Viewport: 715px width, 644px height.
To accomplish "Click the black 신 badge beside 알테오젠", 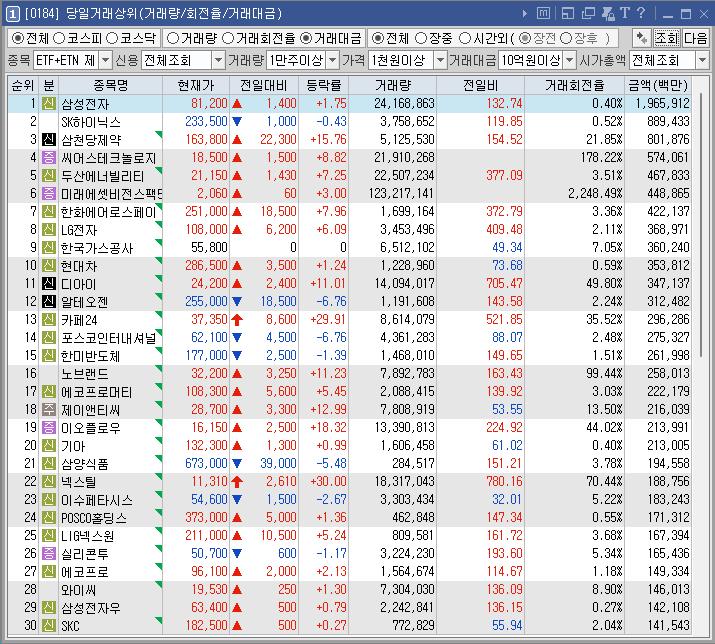I will click(49, 301).
